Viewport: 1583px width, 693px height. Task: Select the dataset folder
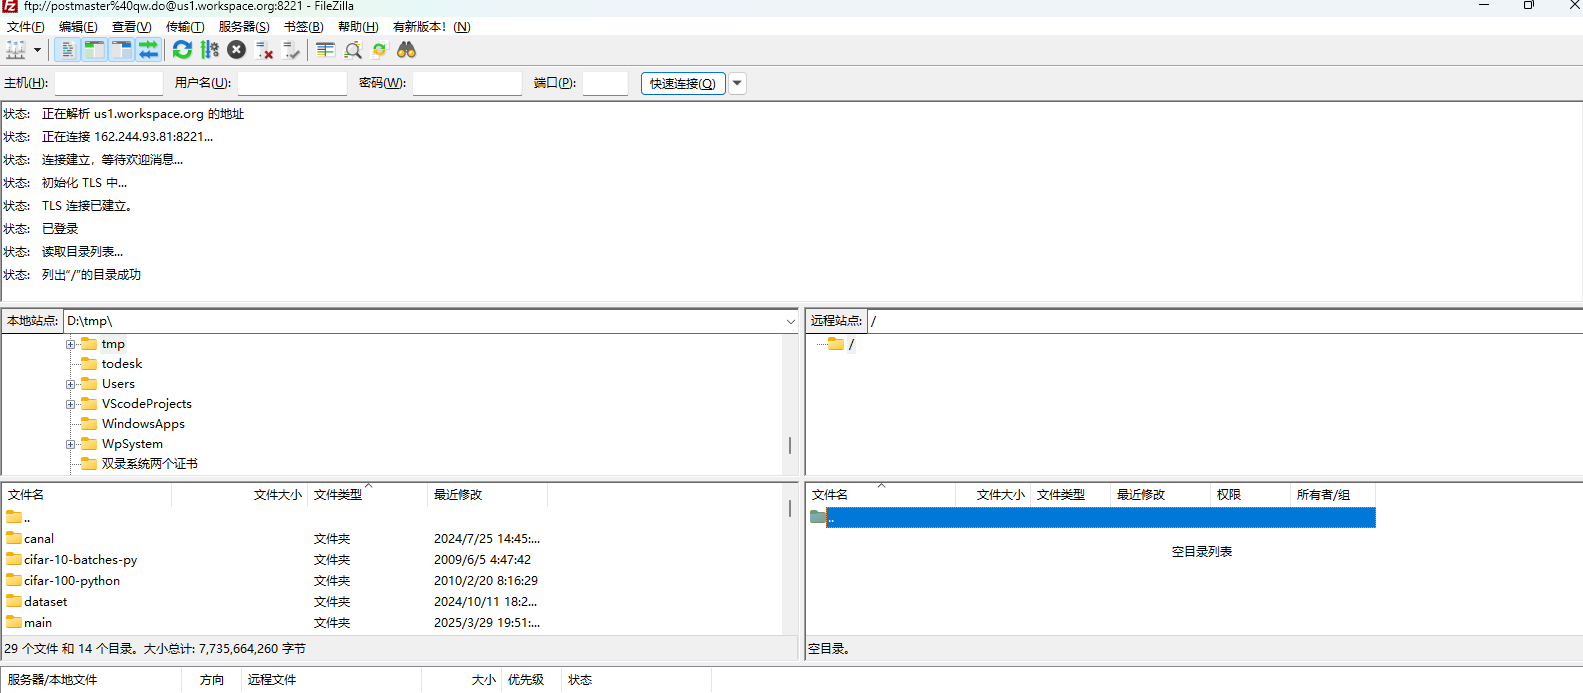tap(46, 602)
